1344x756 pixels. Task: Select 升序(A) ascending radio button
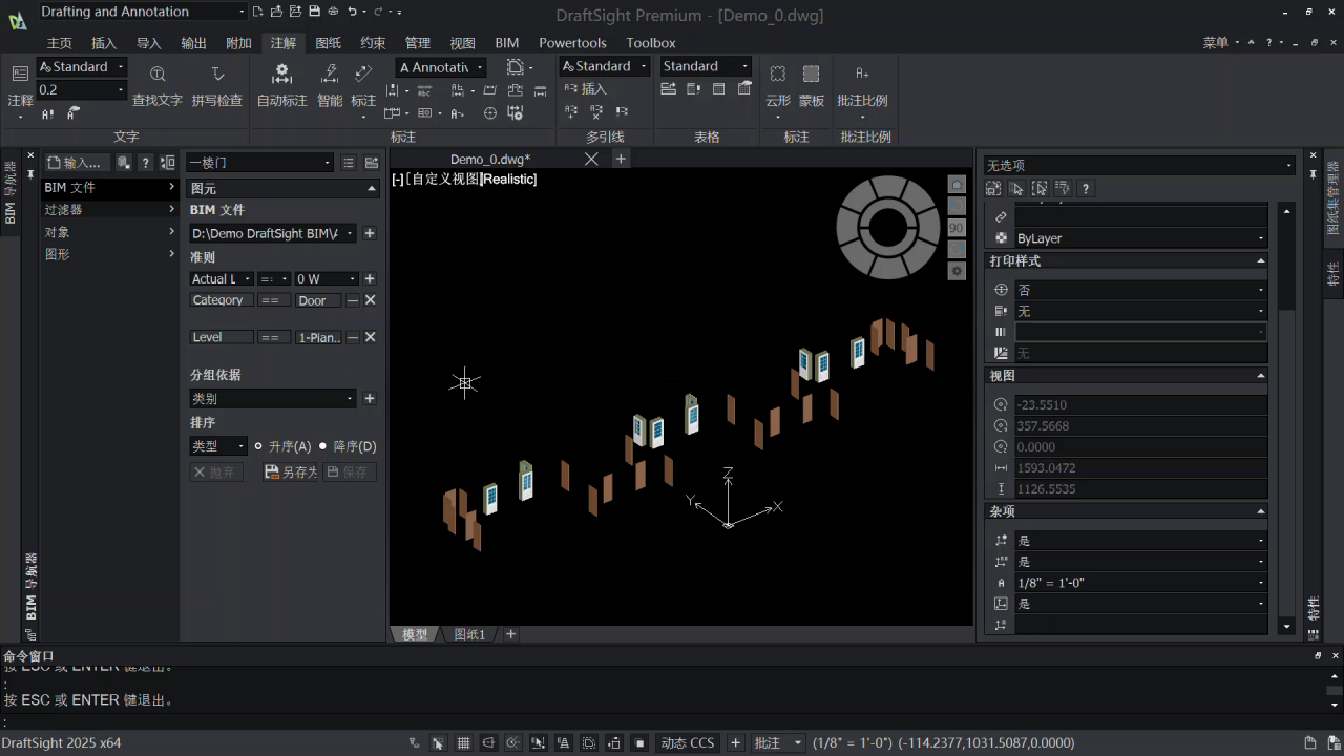pos(258,447)
